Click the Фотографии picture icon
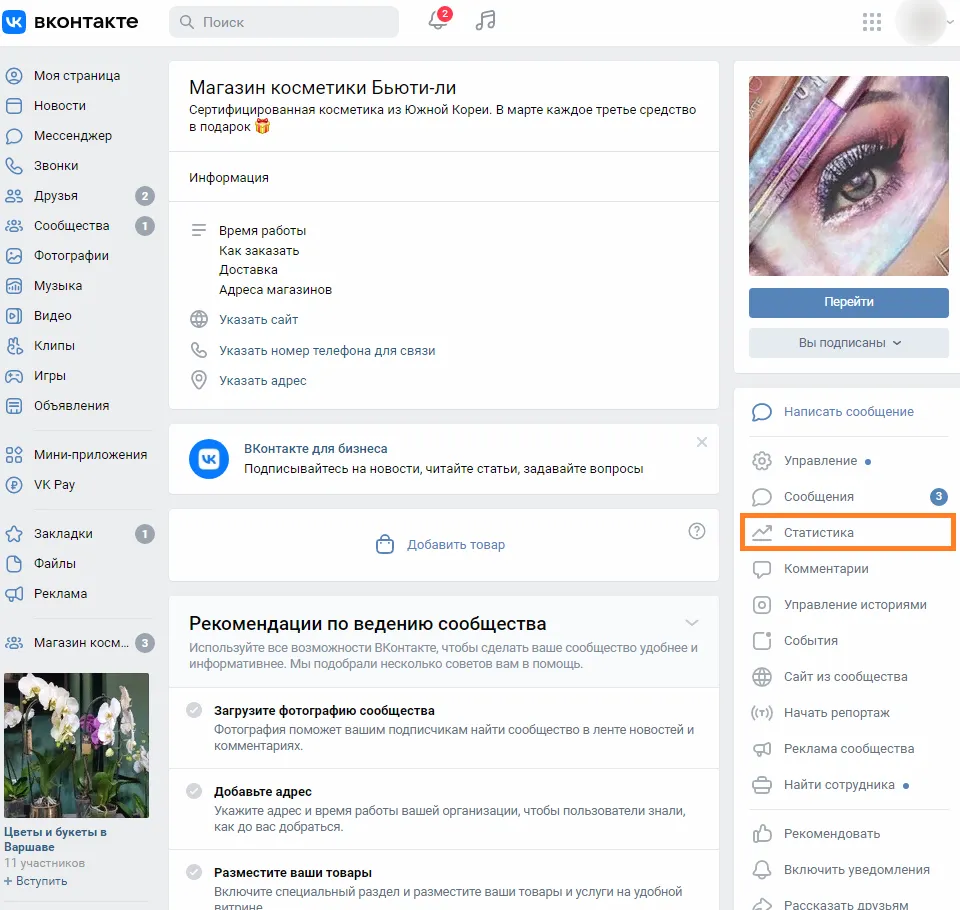 (x=14, y=256)
